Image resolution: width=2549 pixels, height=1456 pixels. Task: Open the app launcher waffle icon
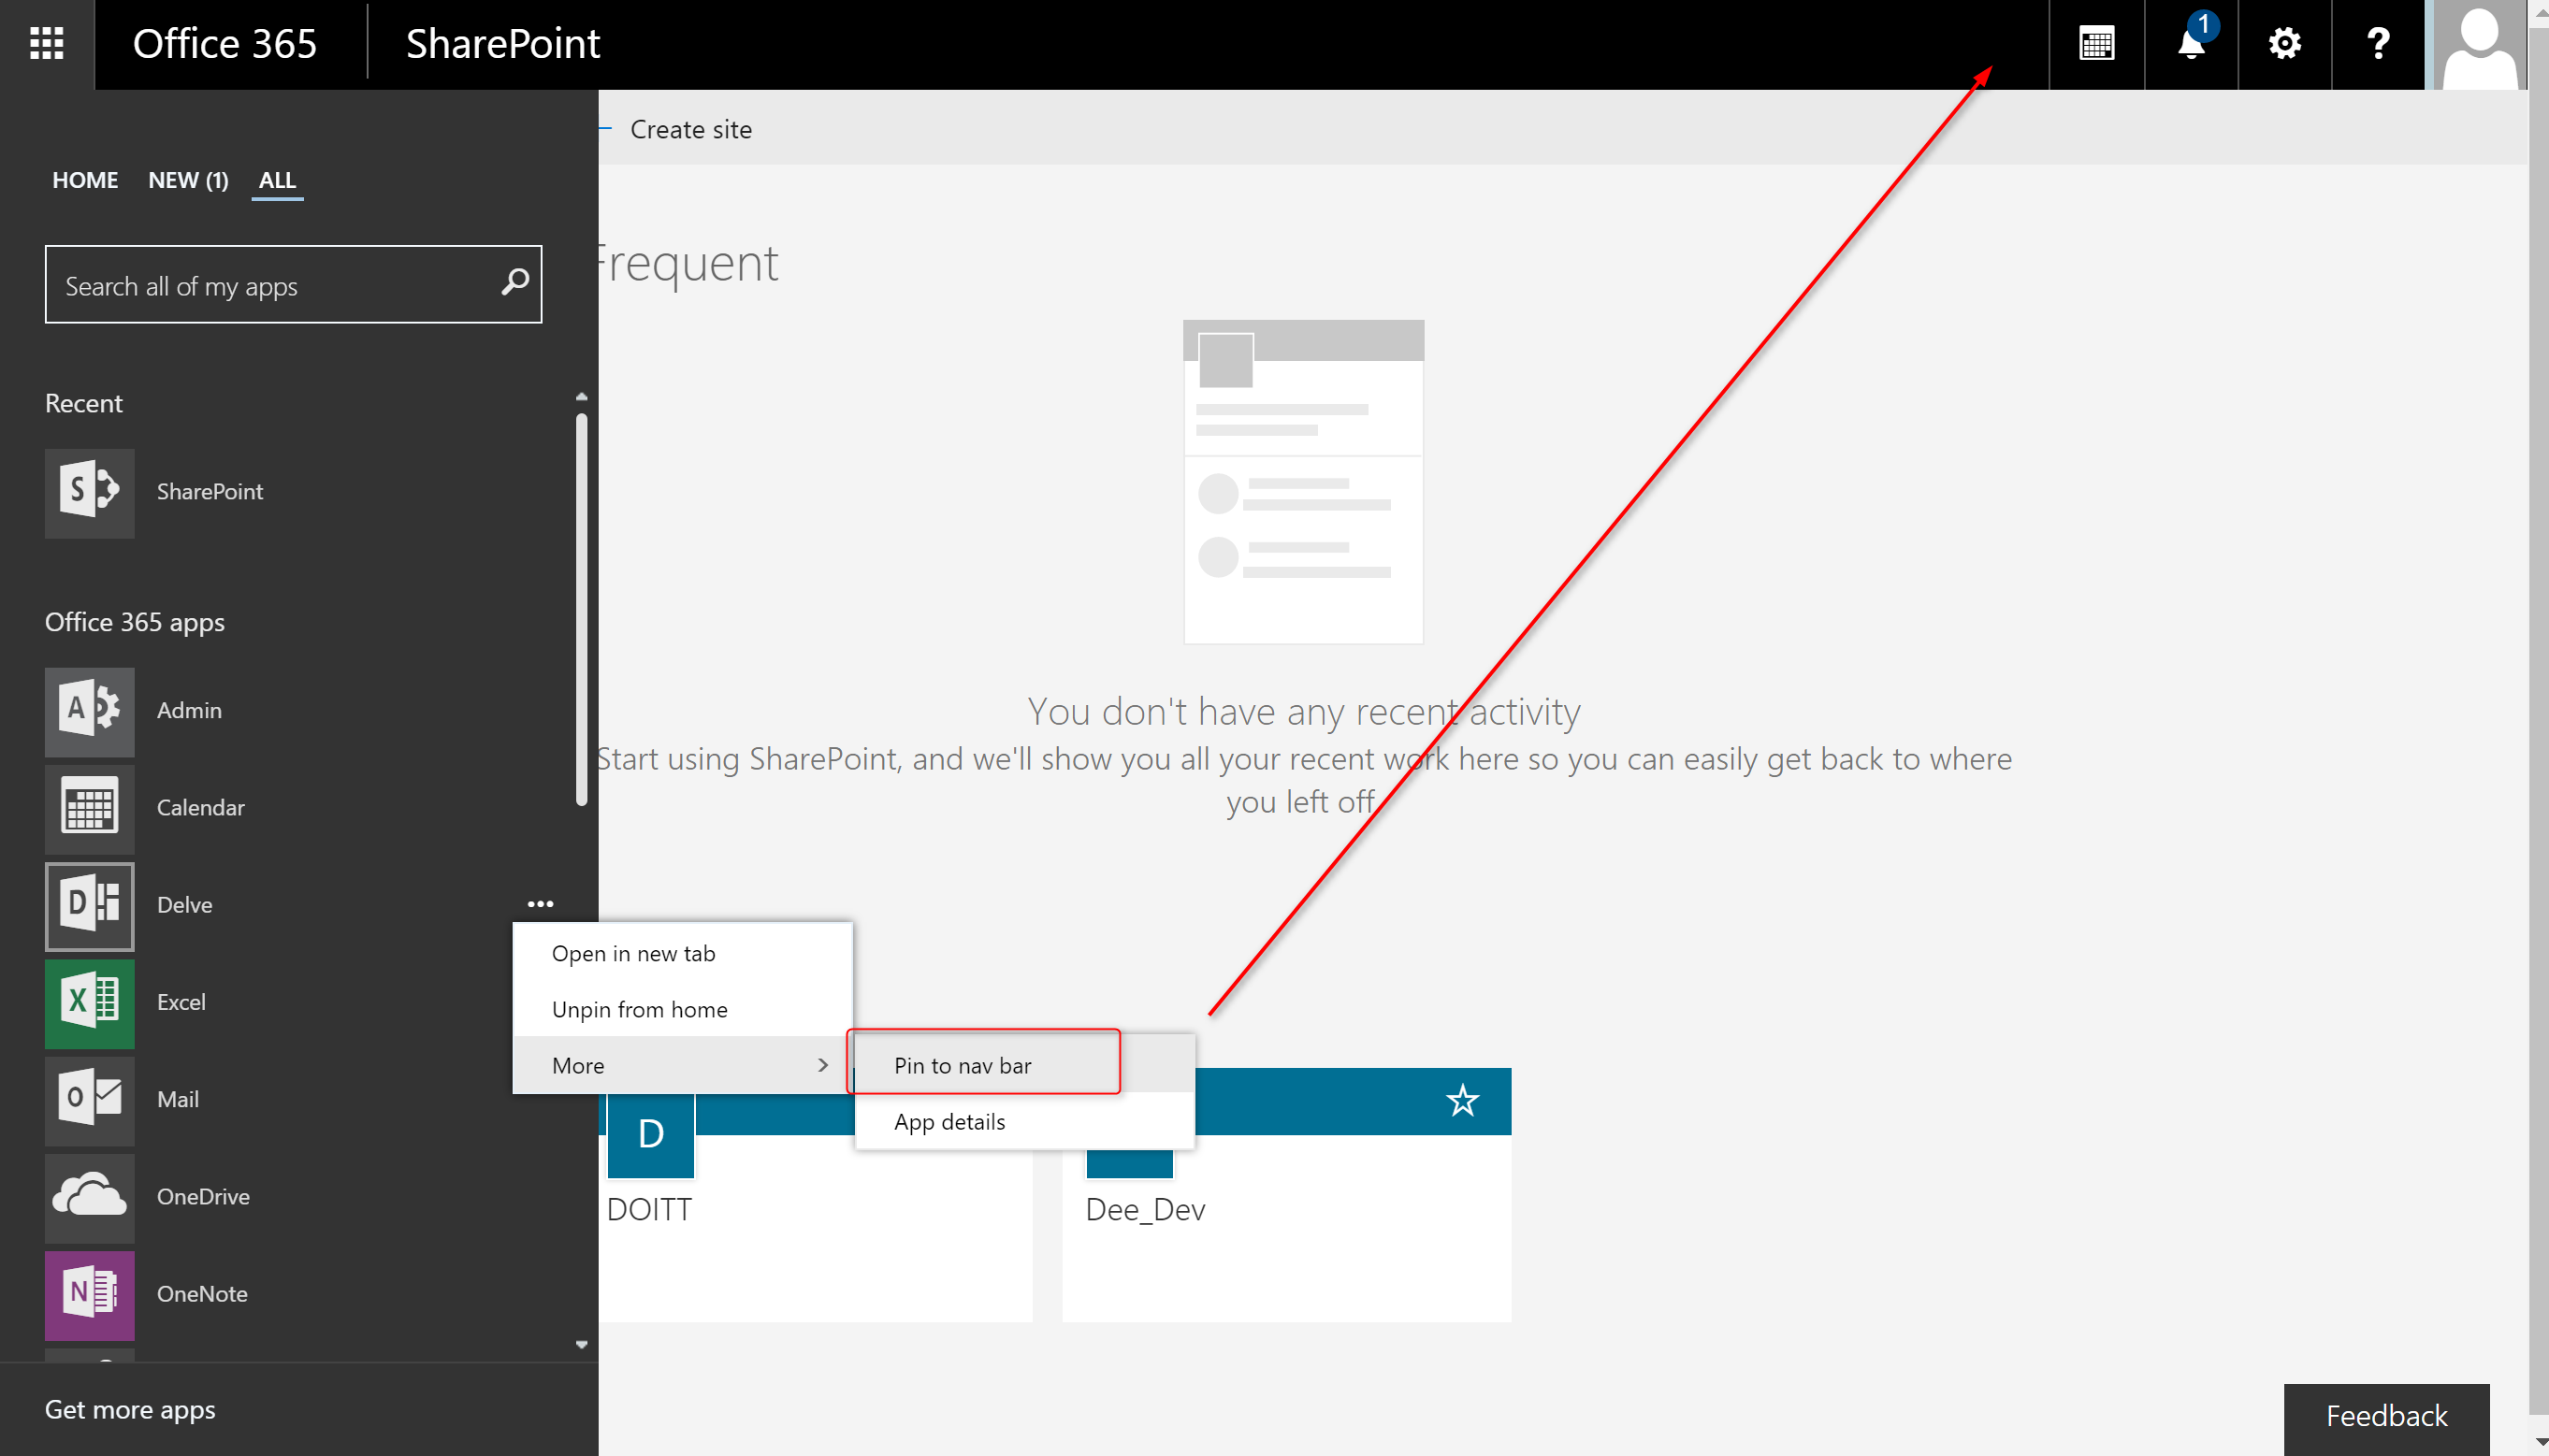(x=47, y=44)
